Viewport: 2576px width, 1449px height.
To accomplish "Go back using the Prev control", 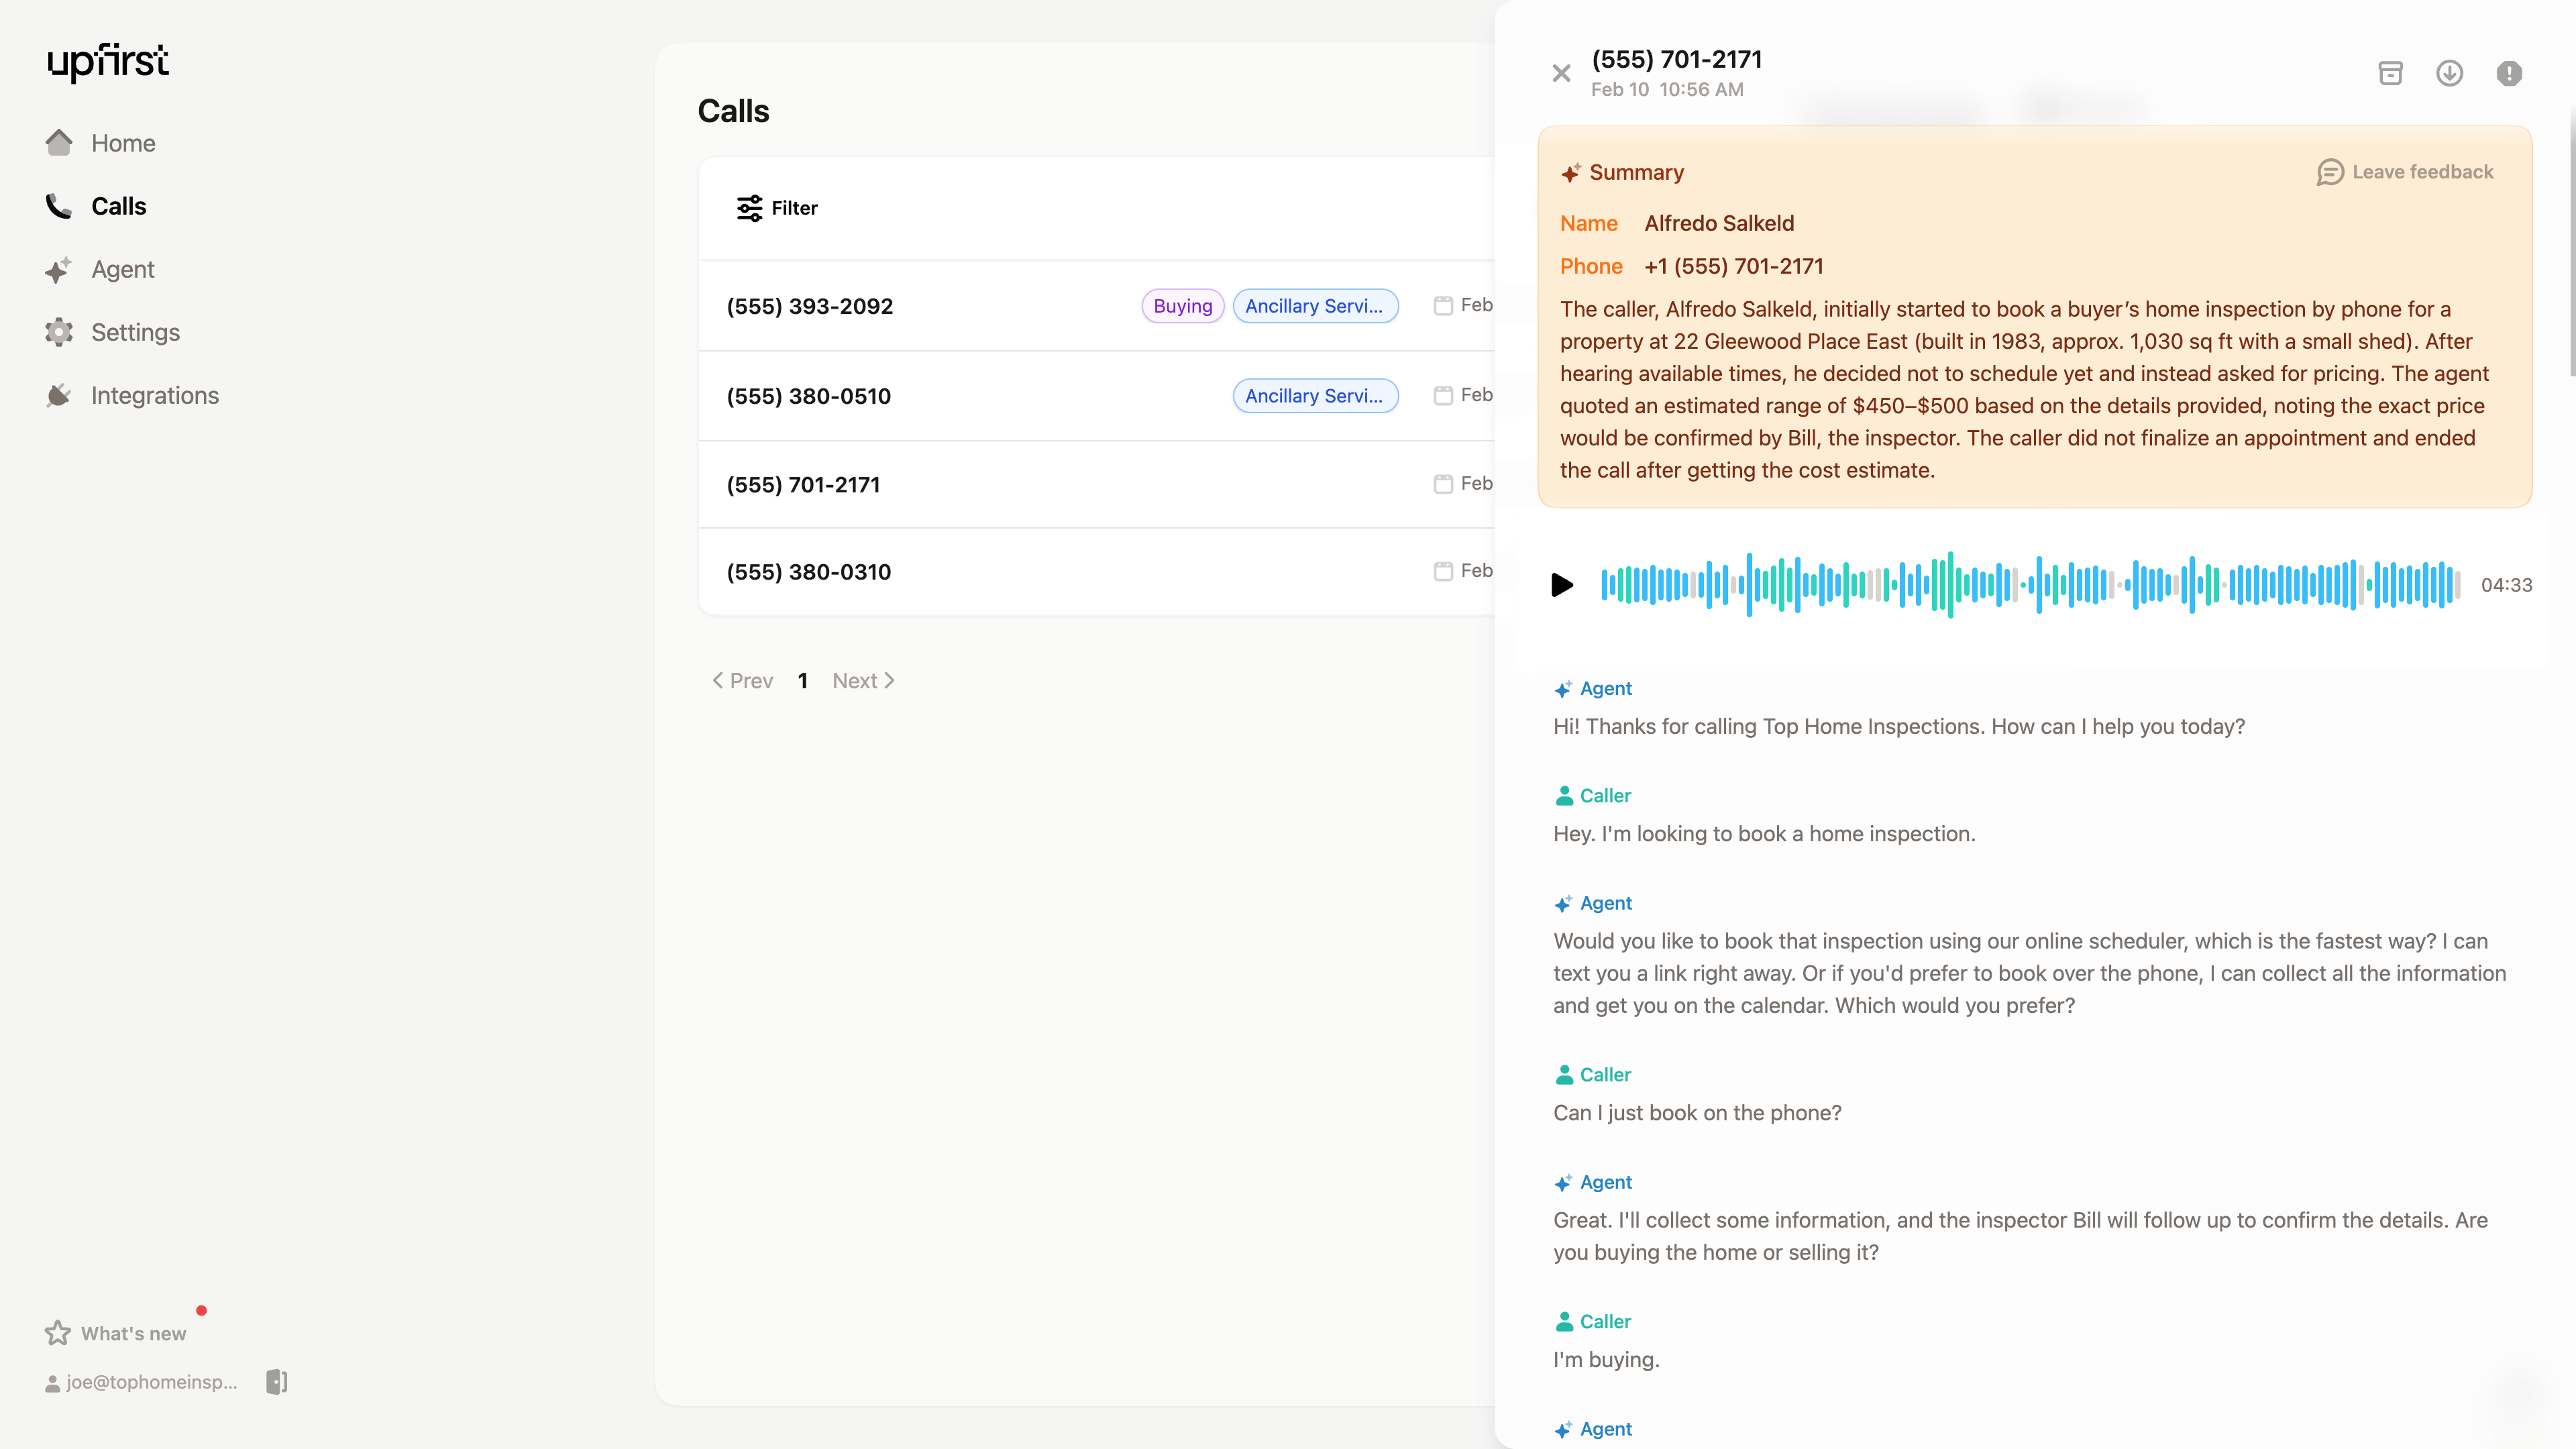I will pos(742,680).
